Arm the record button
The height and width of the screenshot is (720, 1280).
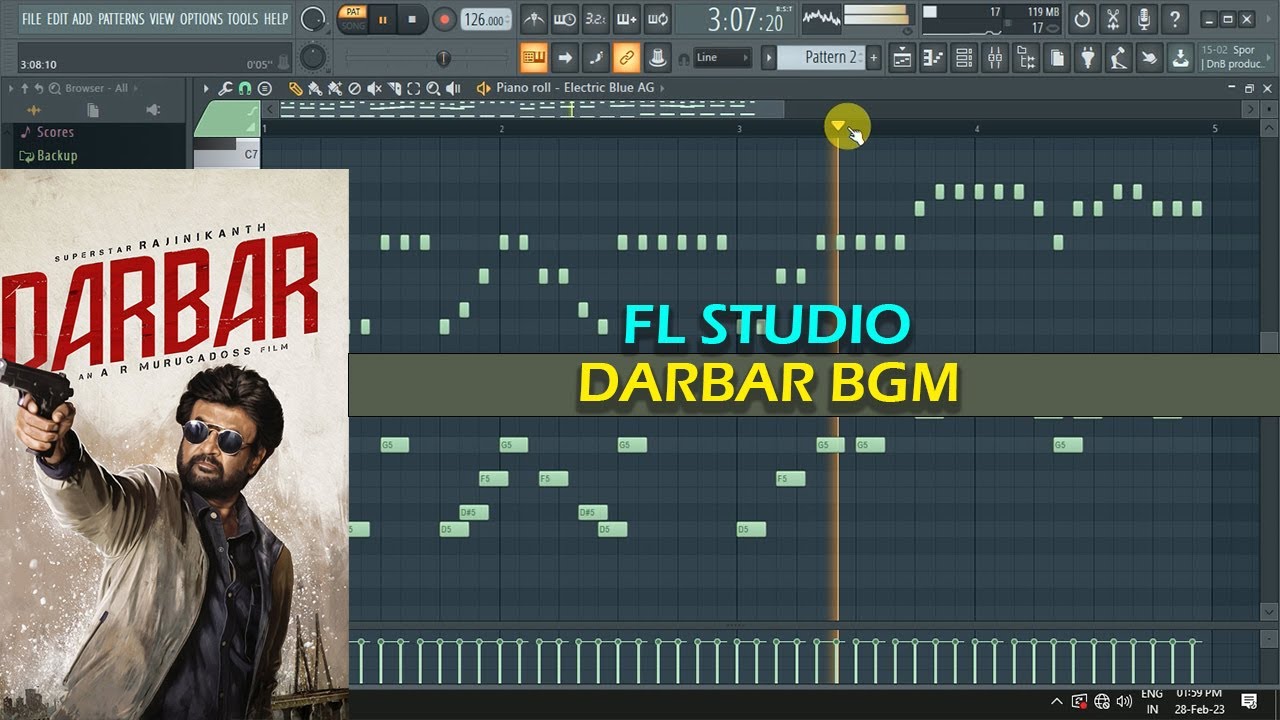(x=445, y=19)
